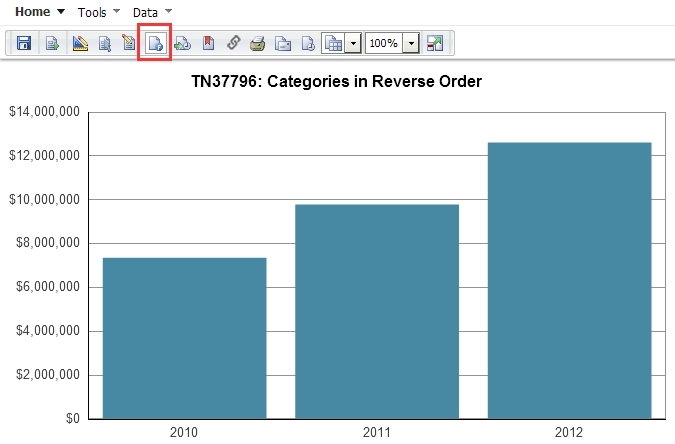Open design mode with ruler icon

click(80, 44)
